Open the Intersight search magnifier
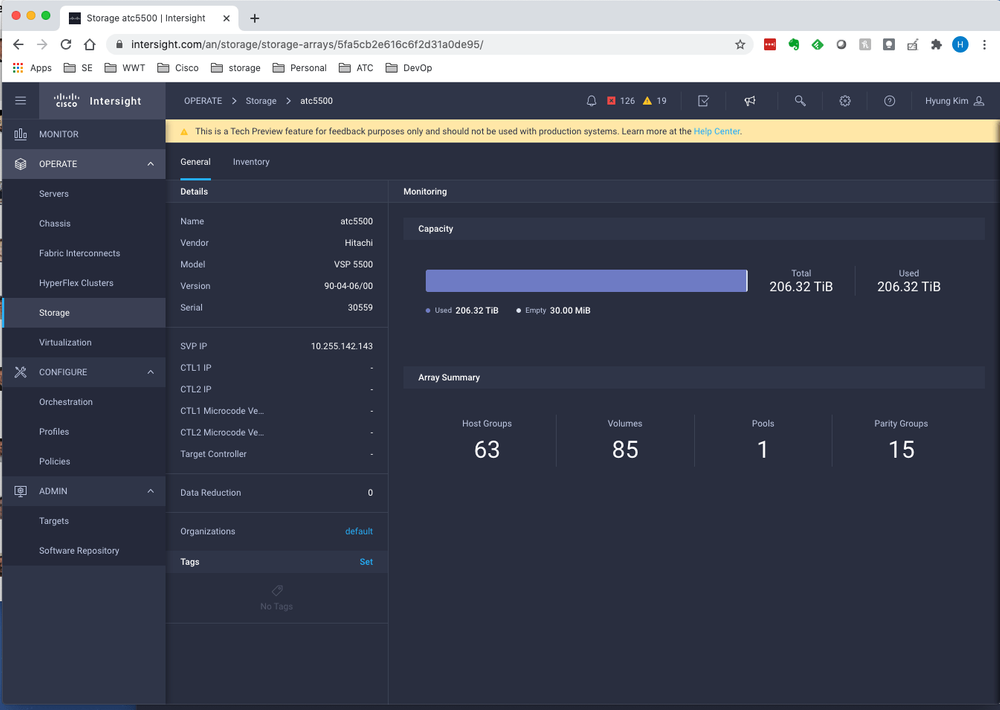Screen dimensions: 1000x710 (800, 100)
